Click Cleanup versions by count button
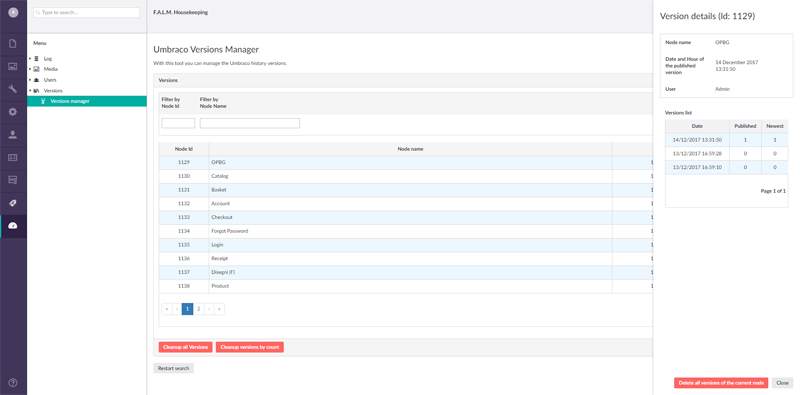 (249, 347)
